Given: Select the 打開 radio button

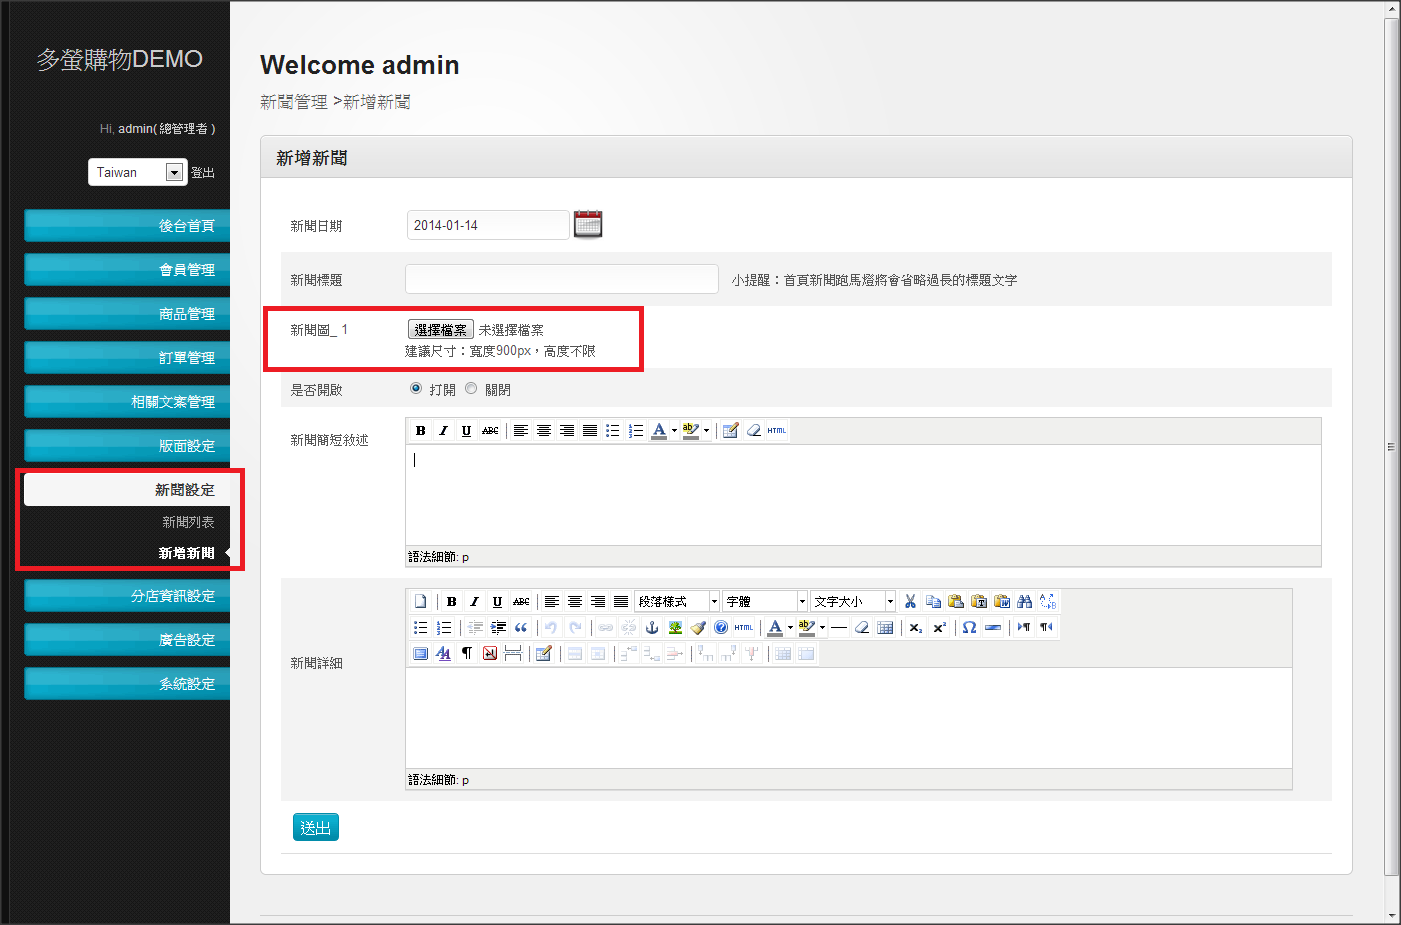Looking at the screenshot, I should pyautogui.click(x=416, y=389).
